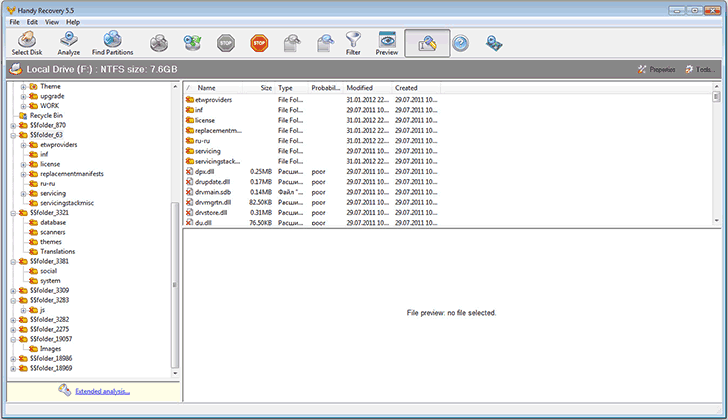The image size is (728, 420).
Task: Expand the $$folder_3309 tree node
Action: 13,291
